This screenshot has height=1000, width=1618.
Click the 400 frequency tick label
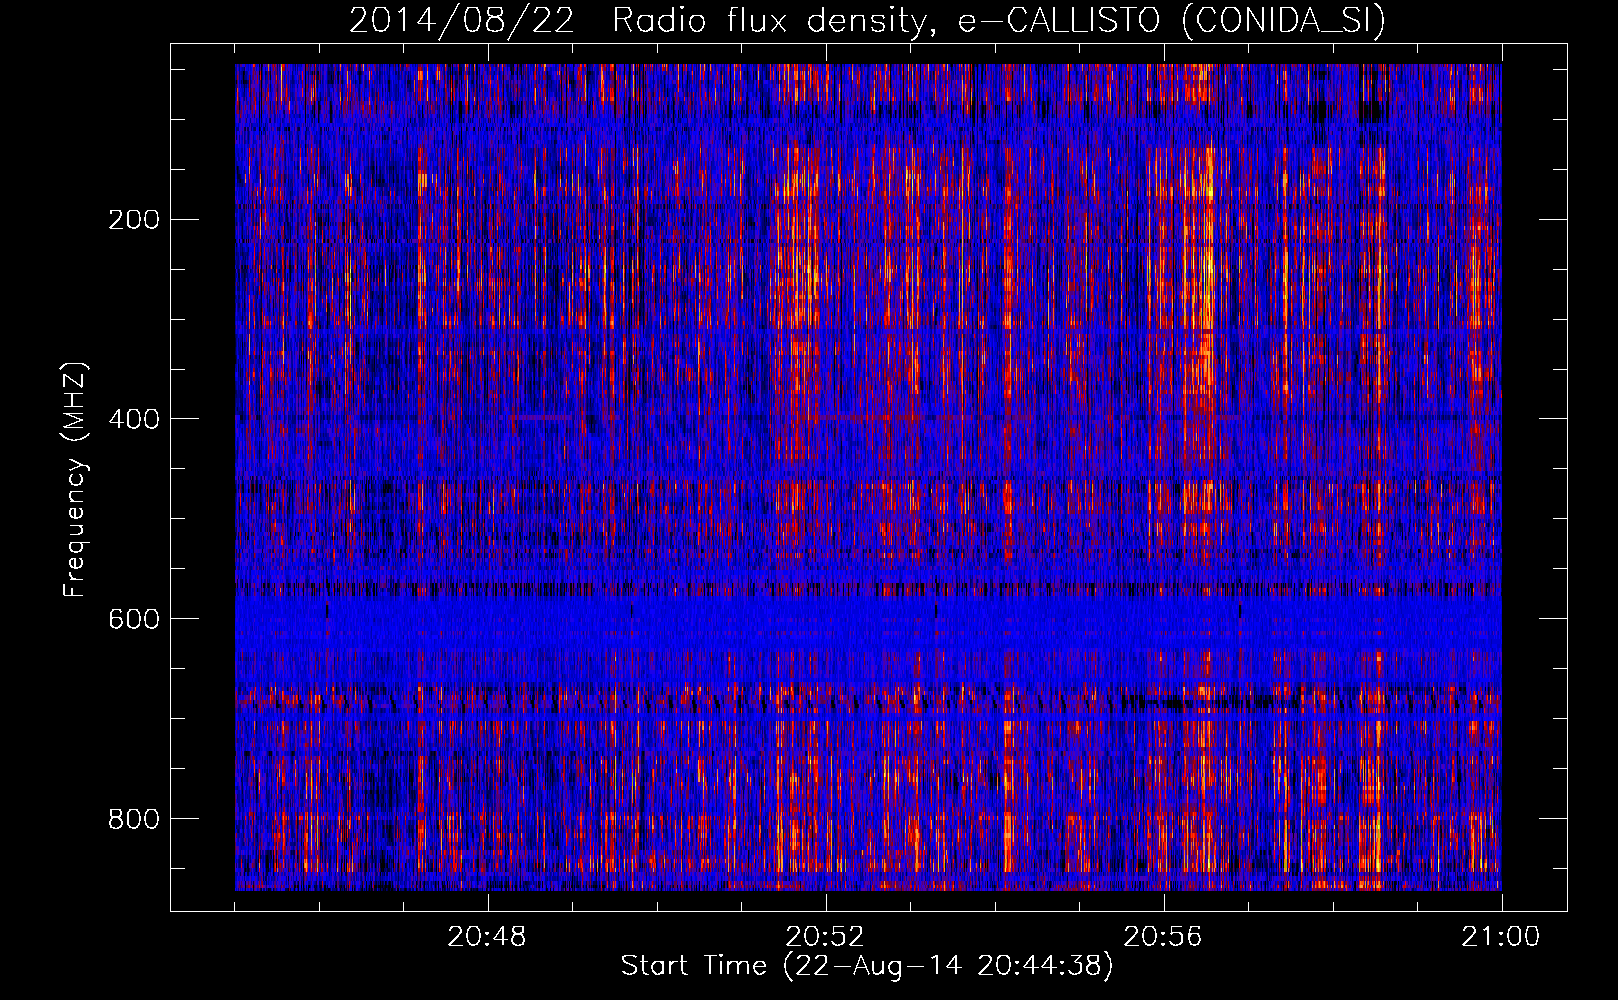pyautogui.click(x=134, y=419)
